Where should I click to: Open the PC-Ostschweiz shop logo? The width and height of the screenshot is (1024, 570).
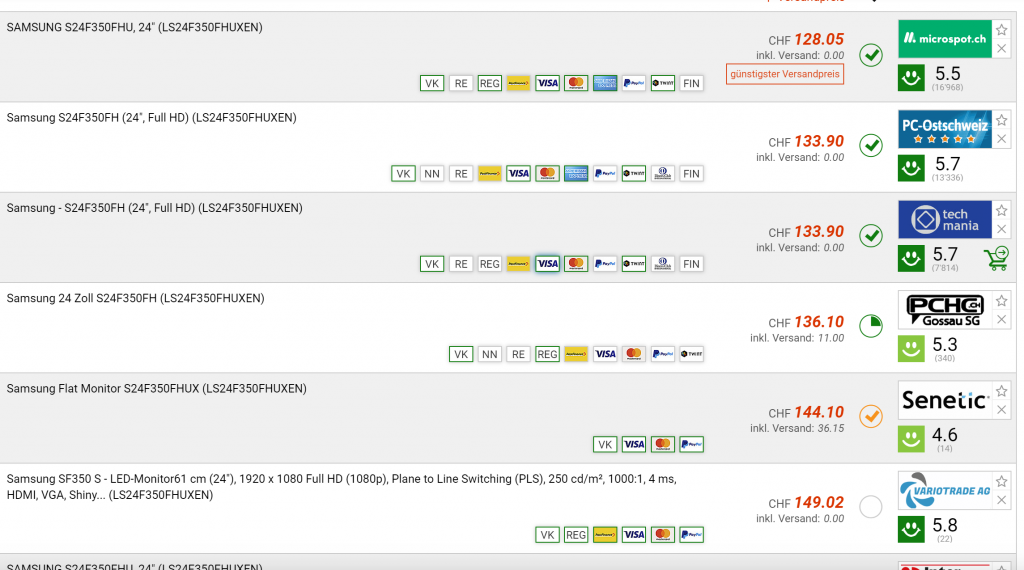pyautogui.click(x=945, y=129)
